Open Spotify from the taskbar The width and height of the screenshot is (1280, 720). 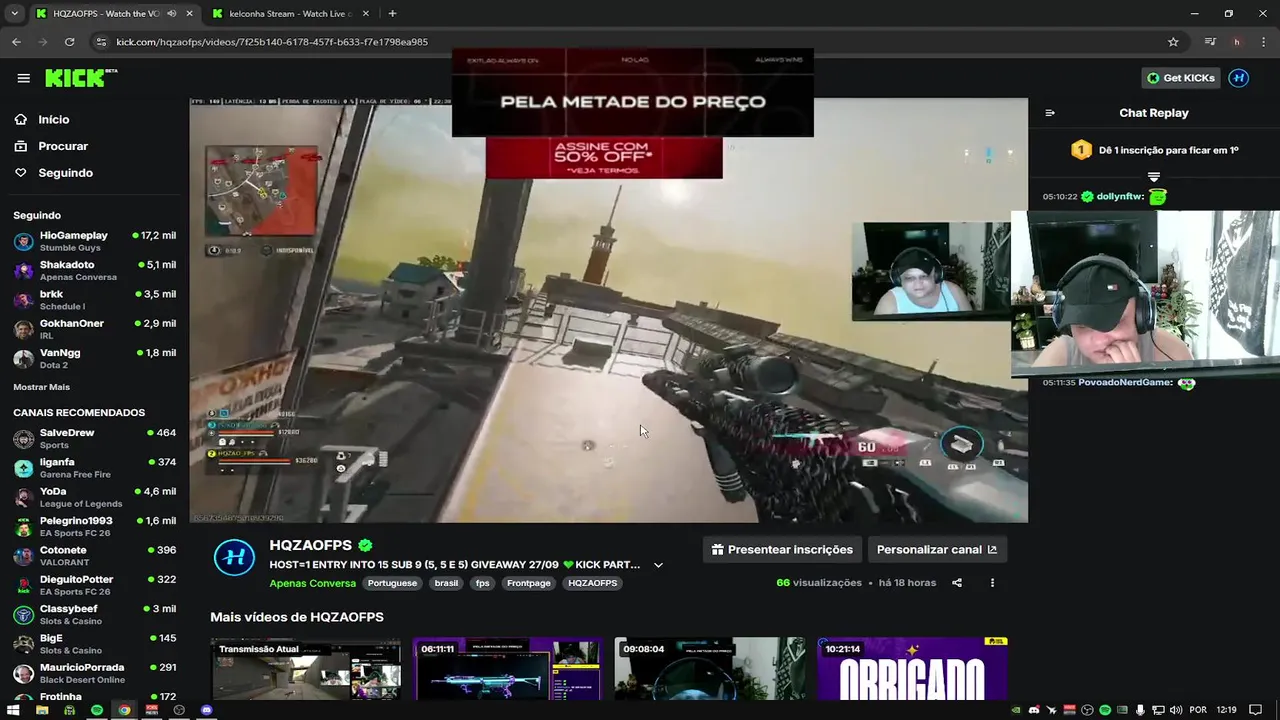(97, 710)
